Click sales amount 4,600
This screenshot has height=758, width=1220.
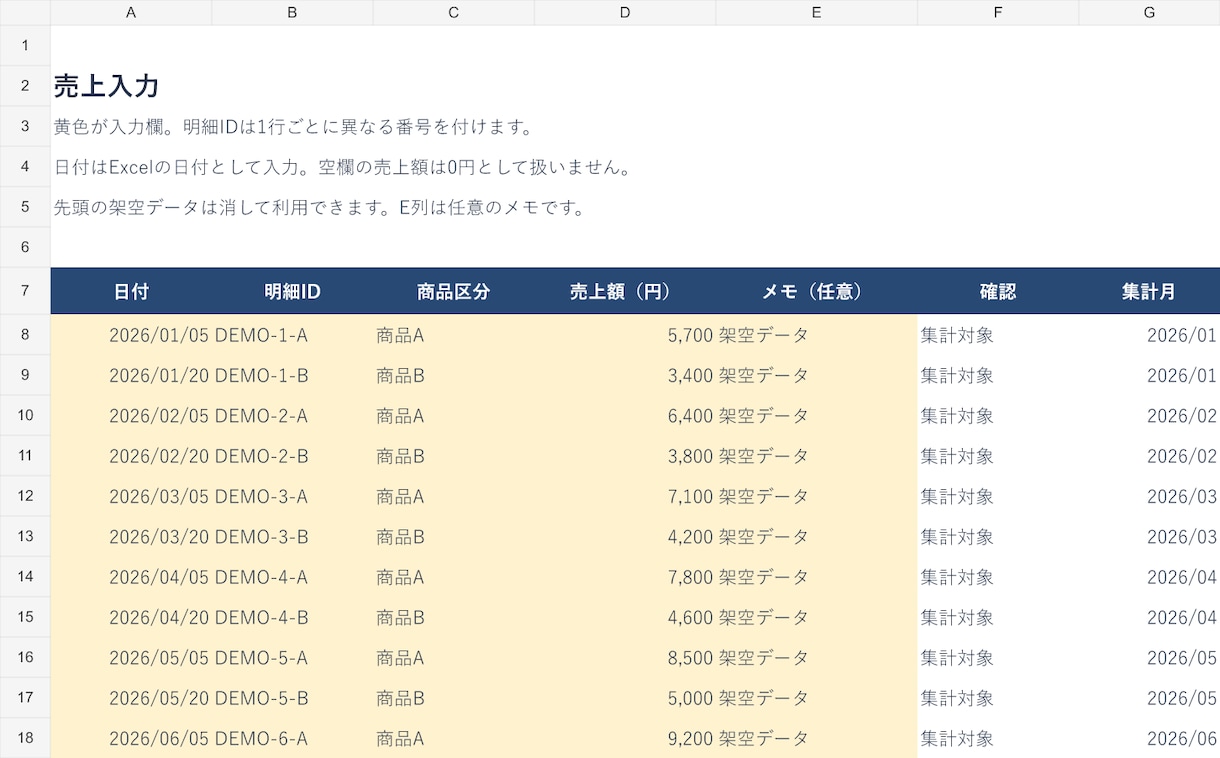tap(625, 617)
